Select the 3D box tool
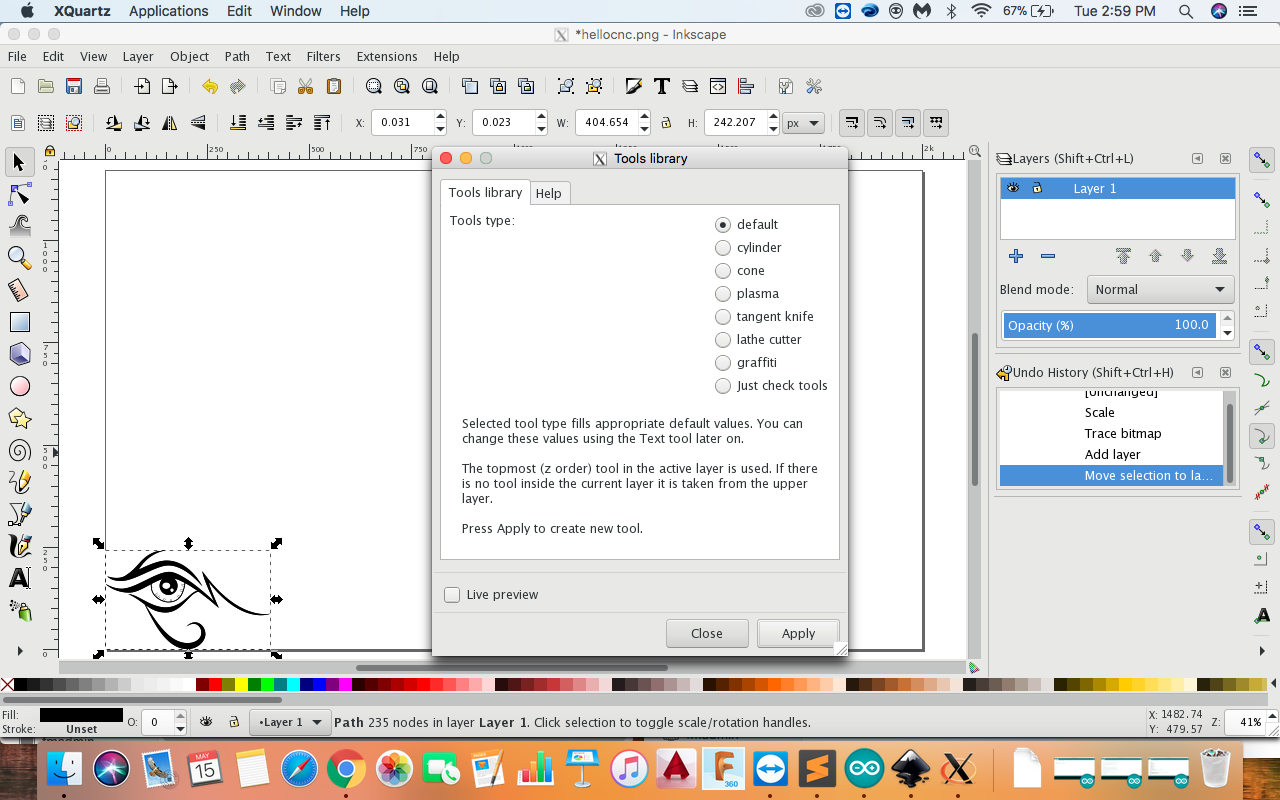 tap(19, 354)
